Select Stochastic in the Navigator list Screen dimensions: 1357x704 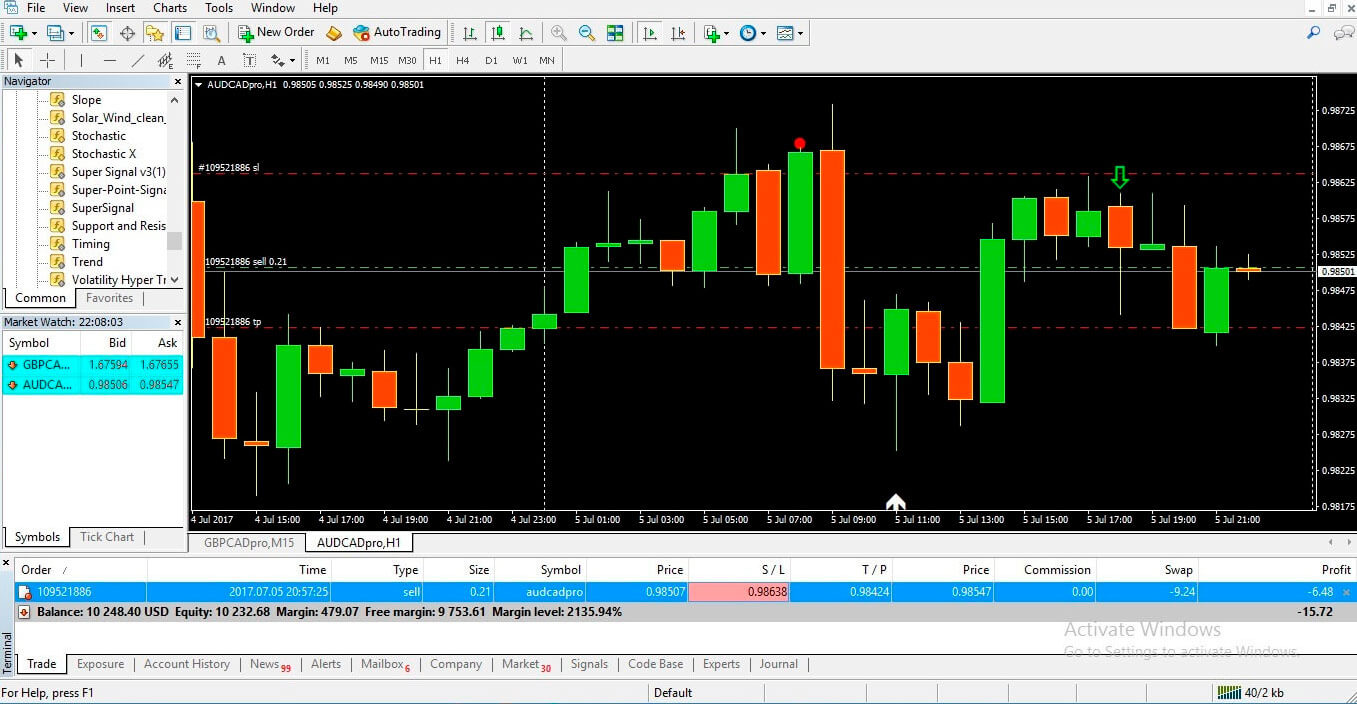pyautogui.click(x=98, y=135)
